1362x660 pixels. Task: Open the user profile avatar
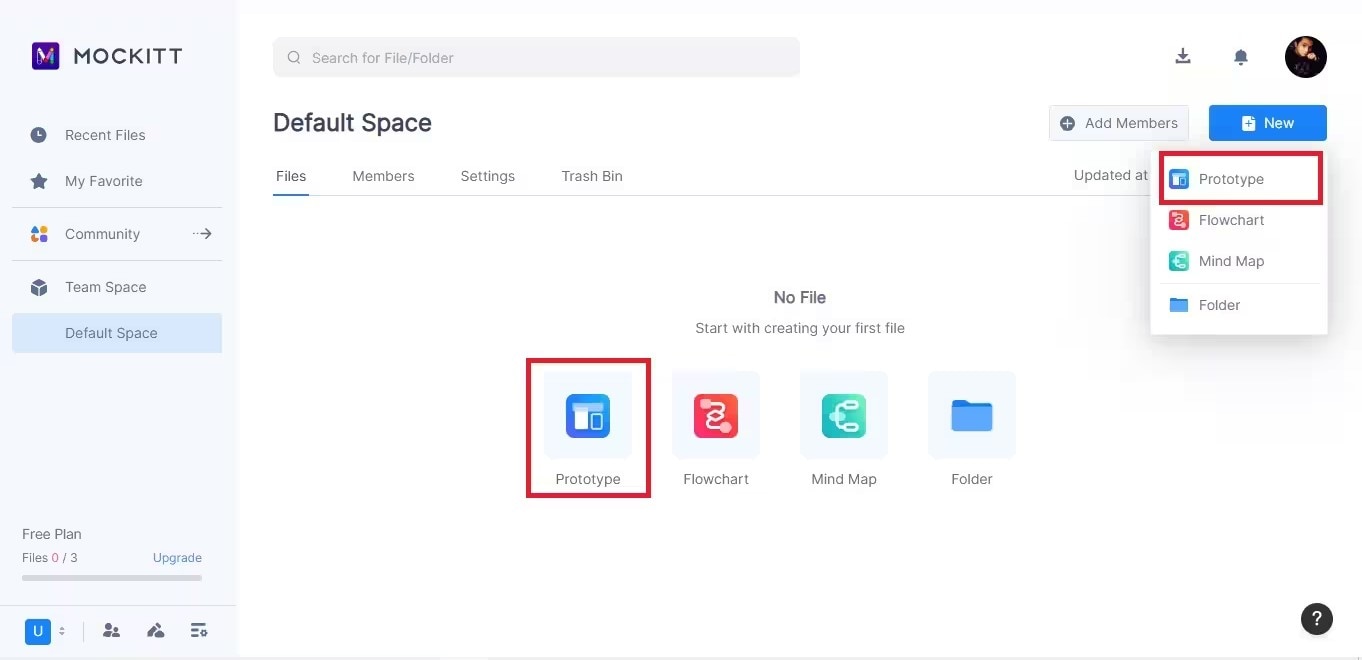(1306, 57)
